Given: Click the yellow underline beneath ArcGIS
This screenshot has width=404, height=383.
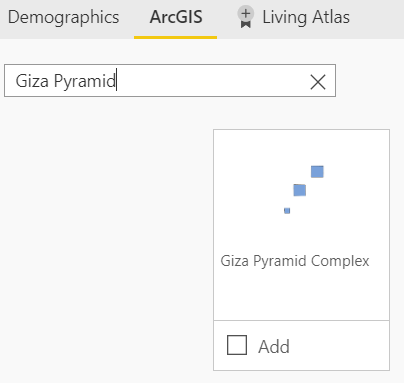Looking at the screenshot, I should tap(175, 38).
